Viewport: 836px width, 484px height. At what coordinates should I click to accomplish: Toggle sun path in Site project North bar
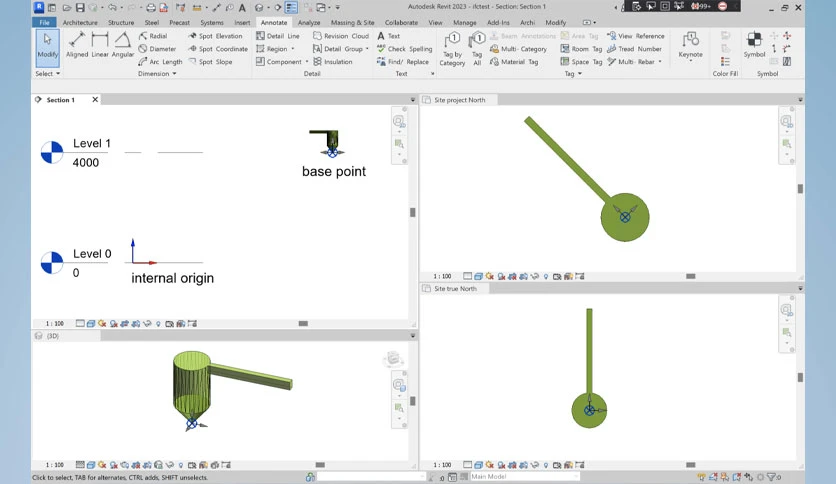point(489,276)
